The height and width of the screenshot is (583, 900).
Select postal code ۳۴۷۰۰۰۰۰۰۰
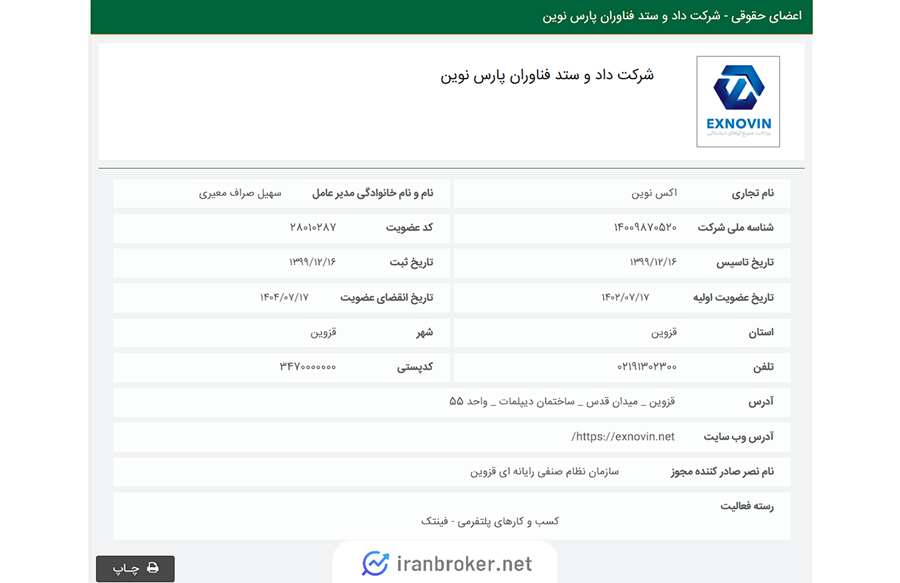pyautogui.click(x=308, y=367)
